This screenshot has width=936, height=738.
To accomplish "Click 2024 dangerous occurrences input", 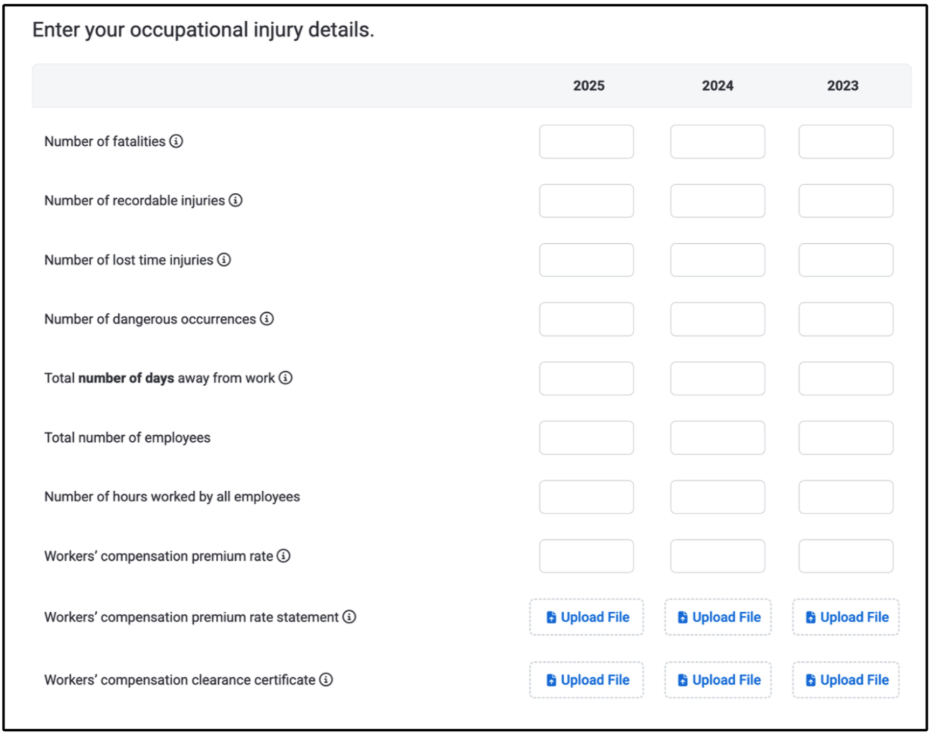I will [718, 319].
